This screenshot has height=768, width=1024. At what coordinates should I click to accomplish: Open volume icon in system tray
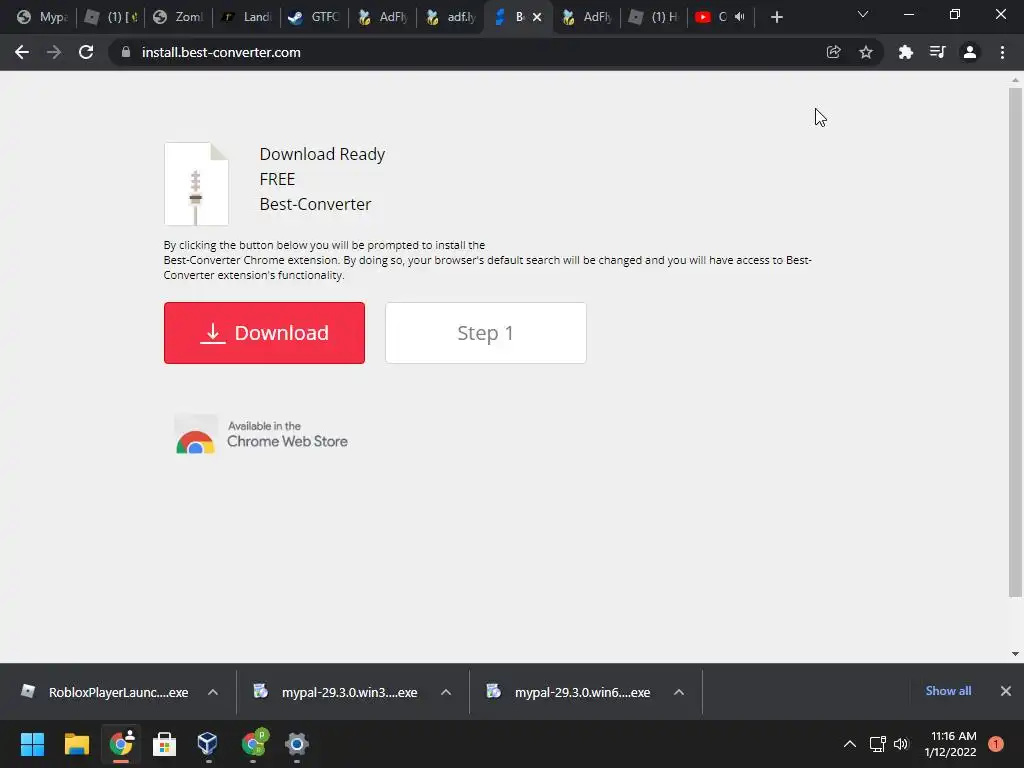901,744
